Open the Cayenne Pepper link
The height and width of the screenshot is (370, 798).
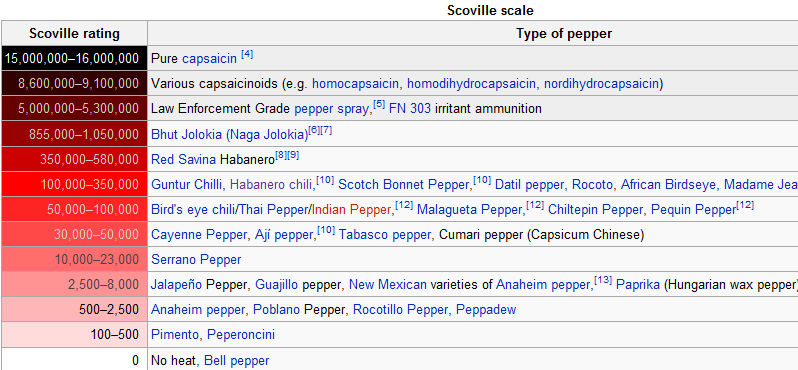click(199, 235)
